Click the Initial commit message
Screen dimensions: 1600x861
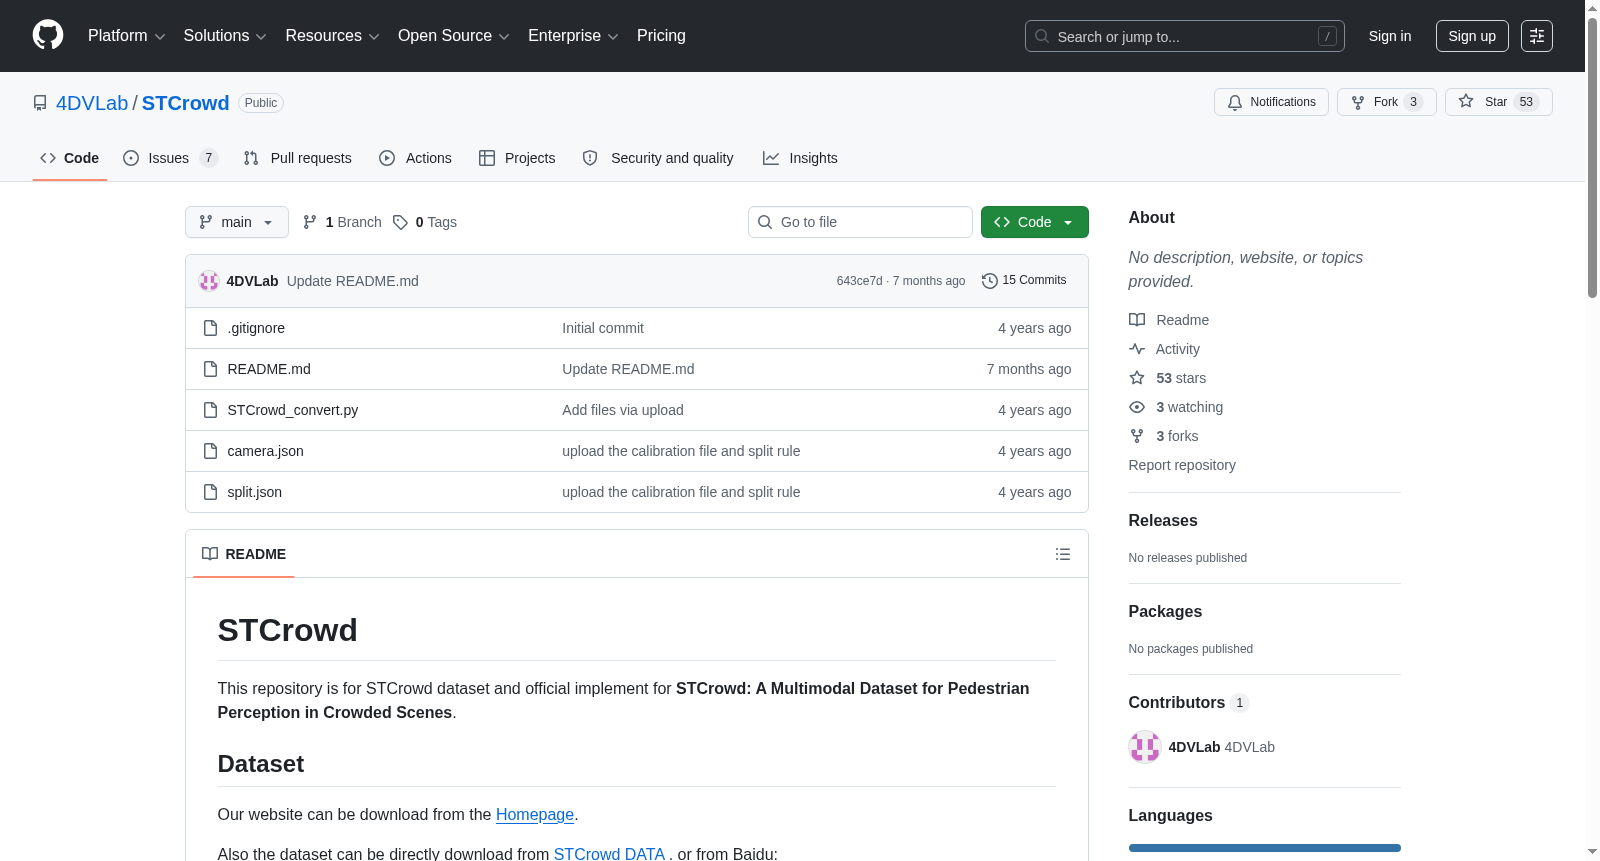point(603,328)
